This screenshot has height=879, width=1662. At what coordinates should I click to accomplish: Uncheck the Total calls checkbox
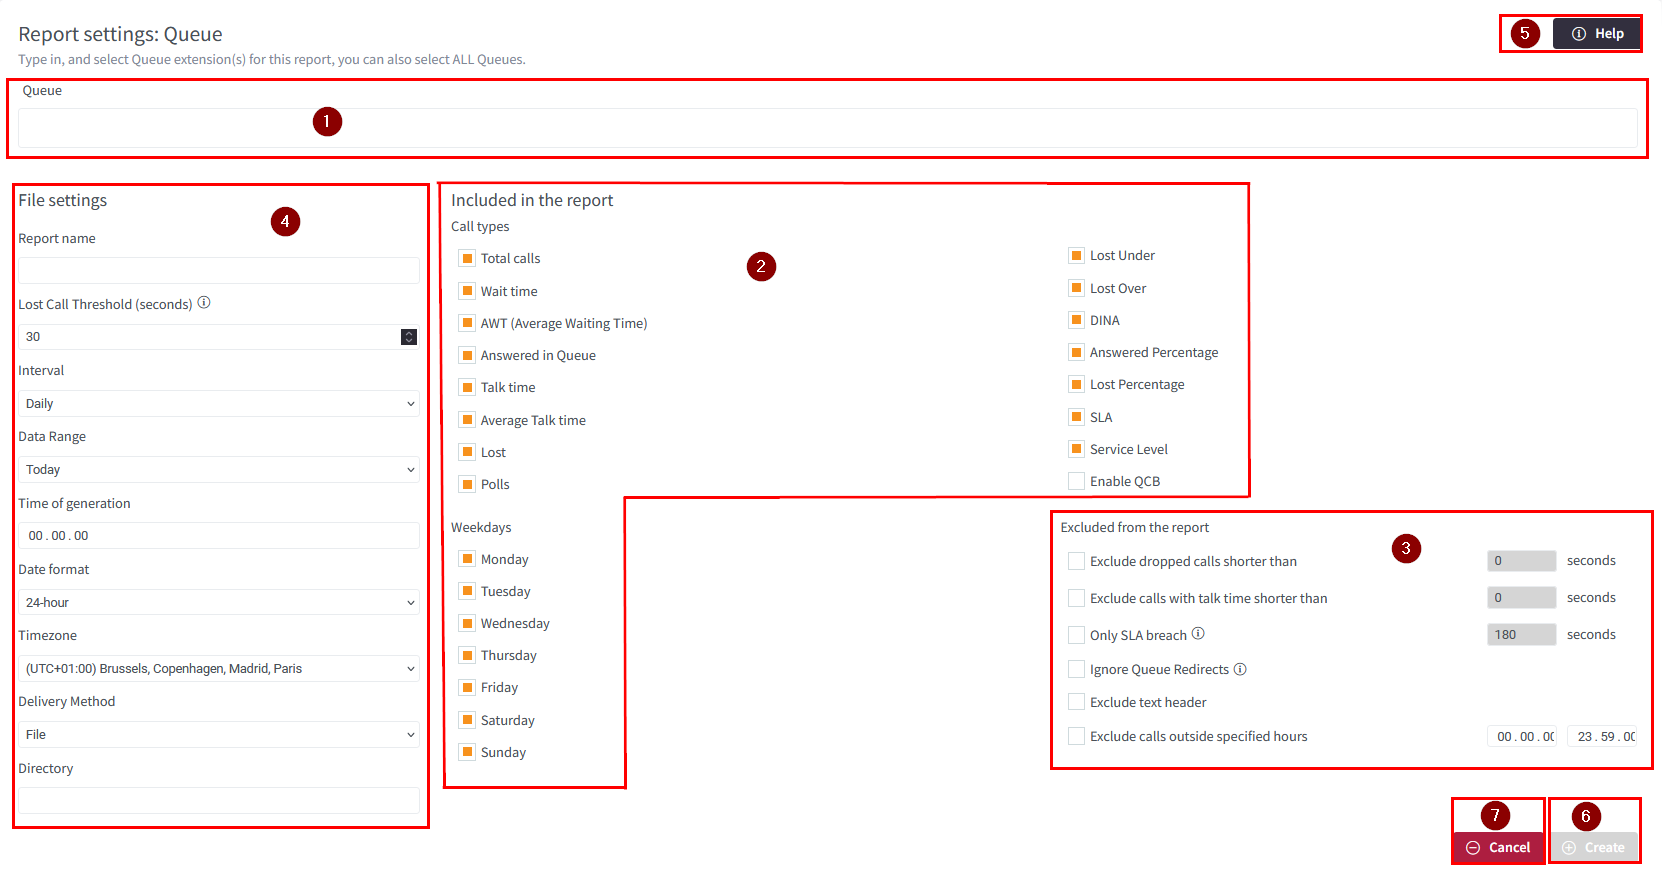(x=467, y=258)
